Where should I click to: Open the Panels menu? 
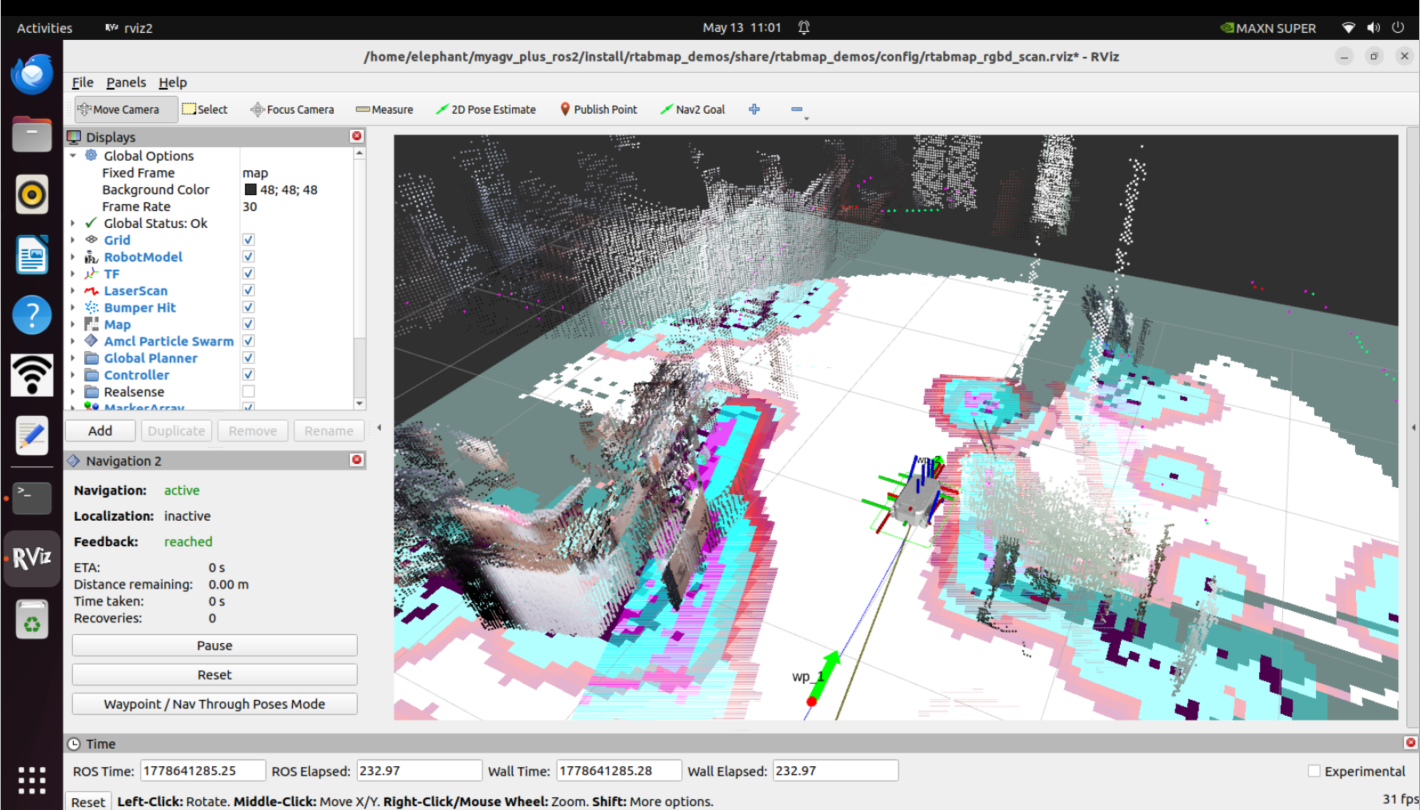click(x=126, y=82)
